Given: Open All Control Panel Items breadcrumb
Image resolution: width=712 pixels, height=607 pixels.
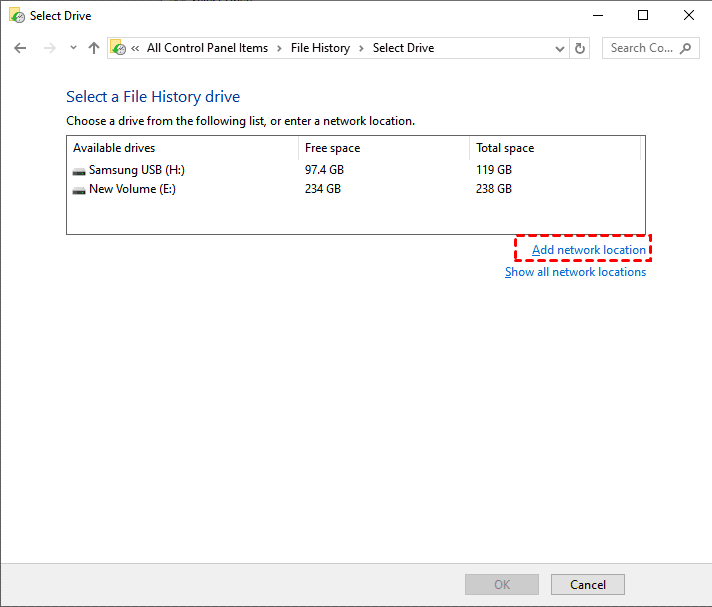Looking at the screenshot, I should pyautogui.click(x=207, y=48).
